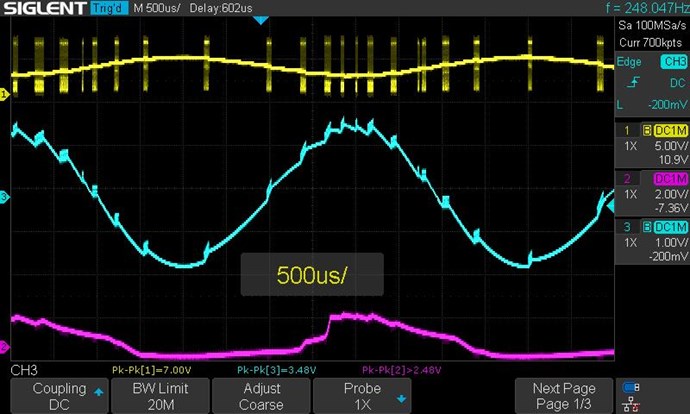This screenshot has height=414, width=690.
Task: Open the Coupling DC softkey menu
Action: coord(59,396)
